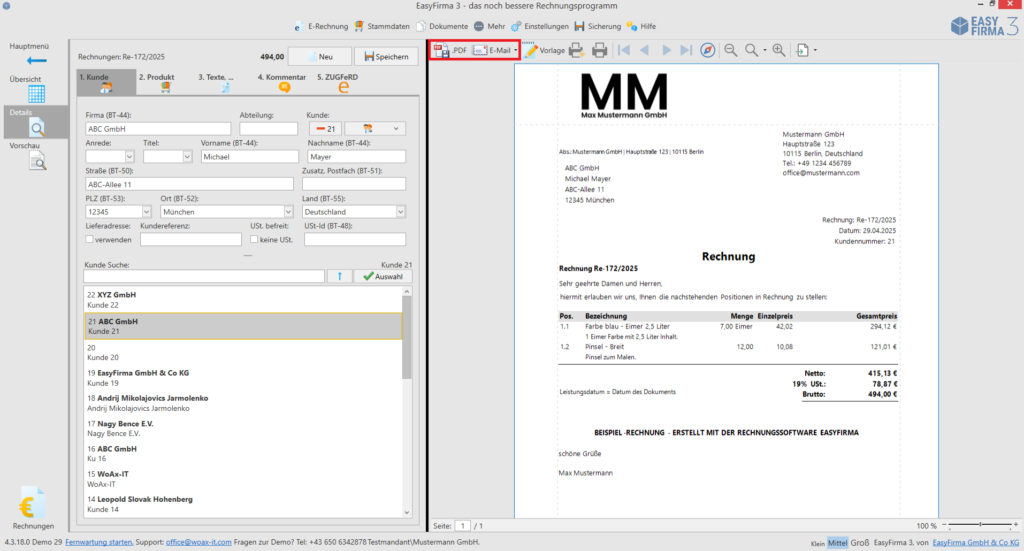Image resolution: width=1024 pixels, height=551 pixels.
Task: Click the Rechnungen euro icon
Action: (32, 503)
